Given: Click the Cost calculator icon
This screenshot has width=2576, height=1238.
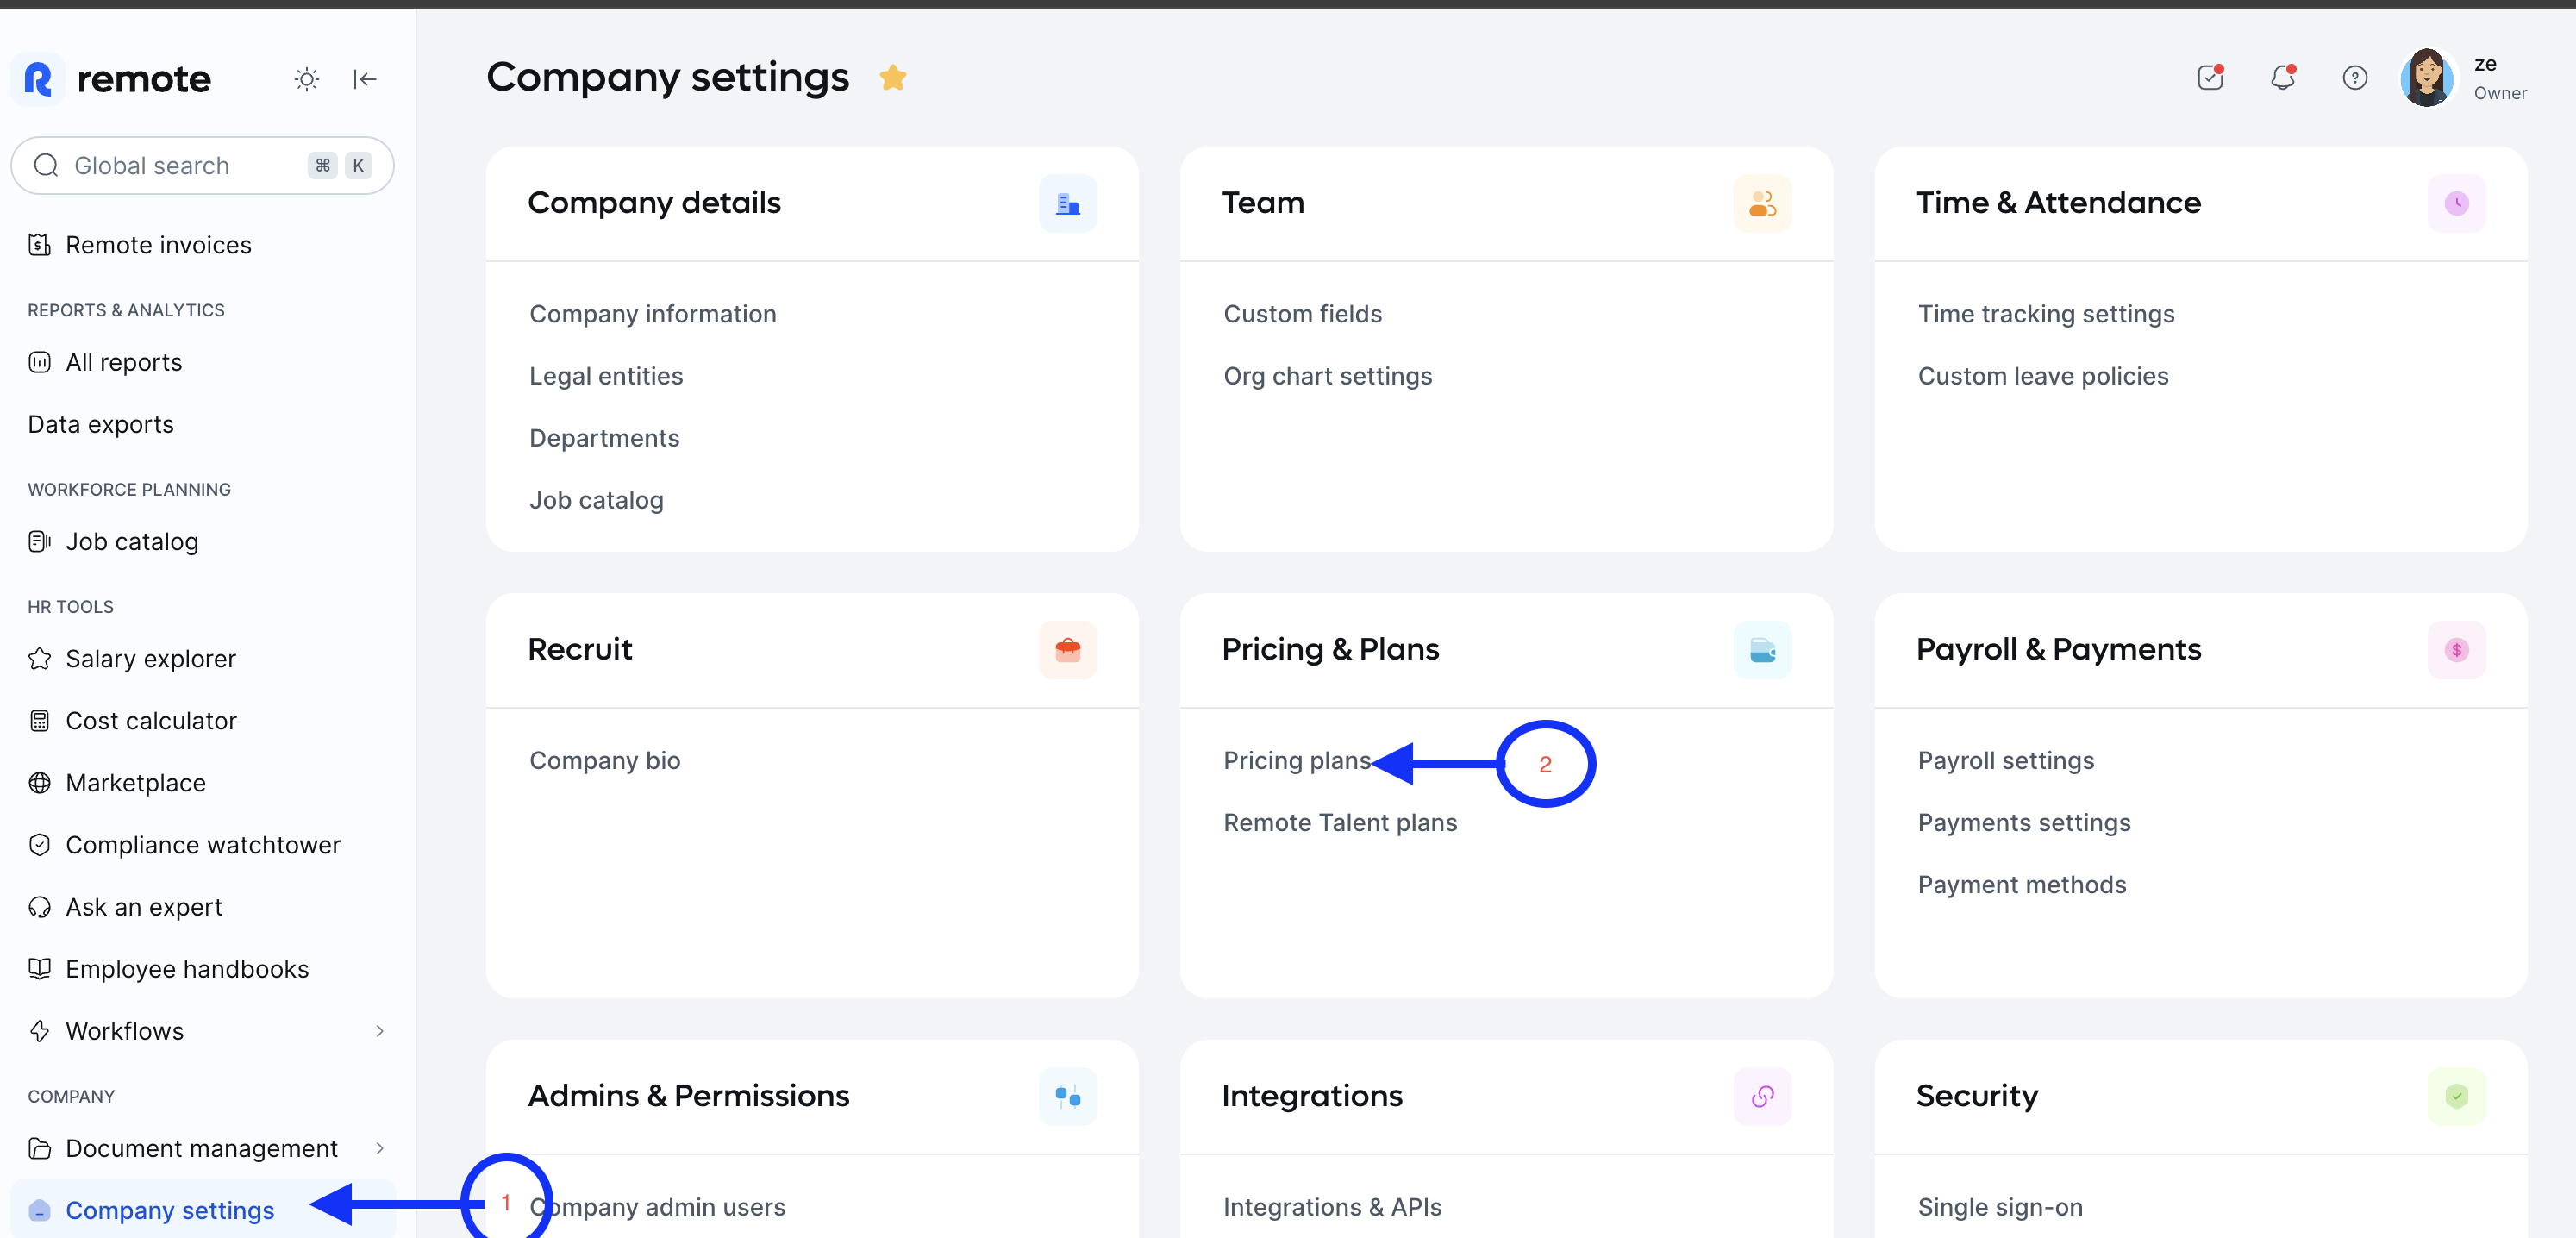Looking at the screenshot, I should pos(40,721).
